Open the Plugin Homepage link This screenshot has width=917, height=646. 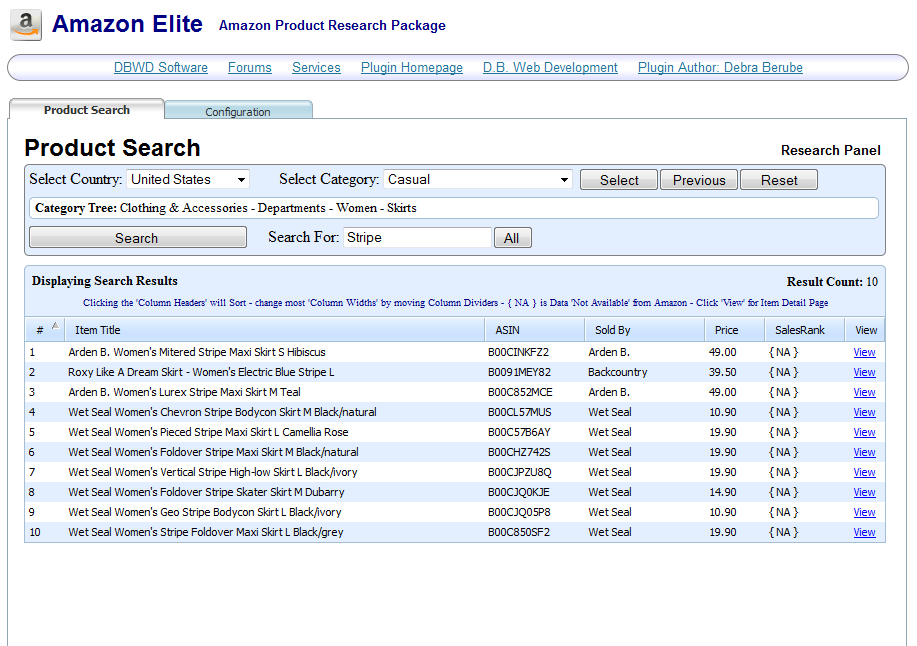(x=412, y=67)
